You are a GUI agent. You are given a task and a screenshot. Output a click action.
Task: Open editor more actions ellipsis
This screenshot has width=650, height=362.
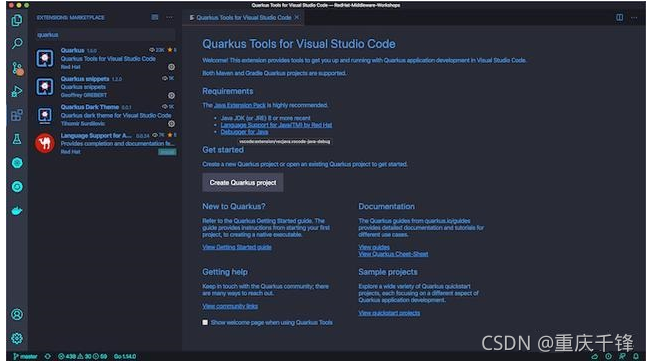(634, 17)
